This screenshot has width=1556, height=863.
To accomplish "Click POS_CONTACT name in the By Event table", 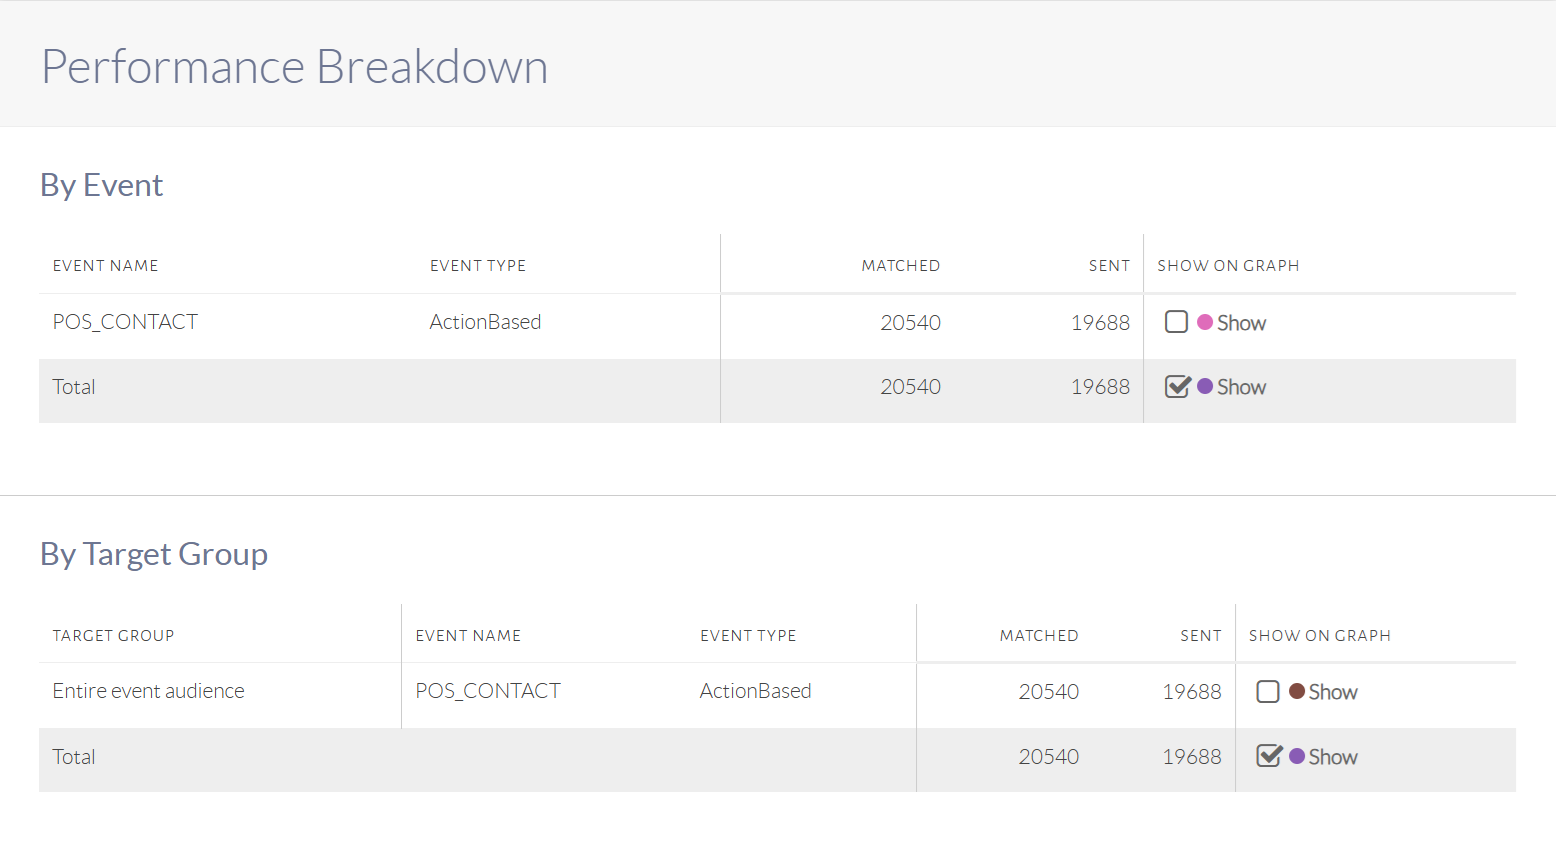I will point(125,322).
